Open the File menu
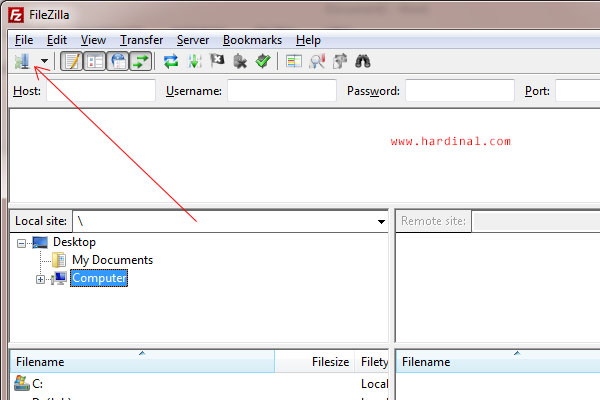The width and height of the screenshot is (600, 400). (x=24, y=40)
